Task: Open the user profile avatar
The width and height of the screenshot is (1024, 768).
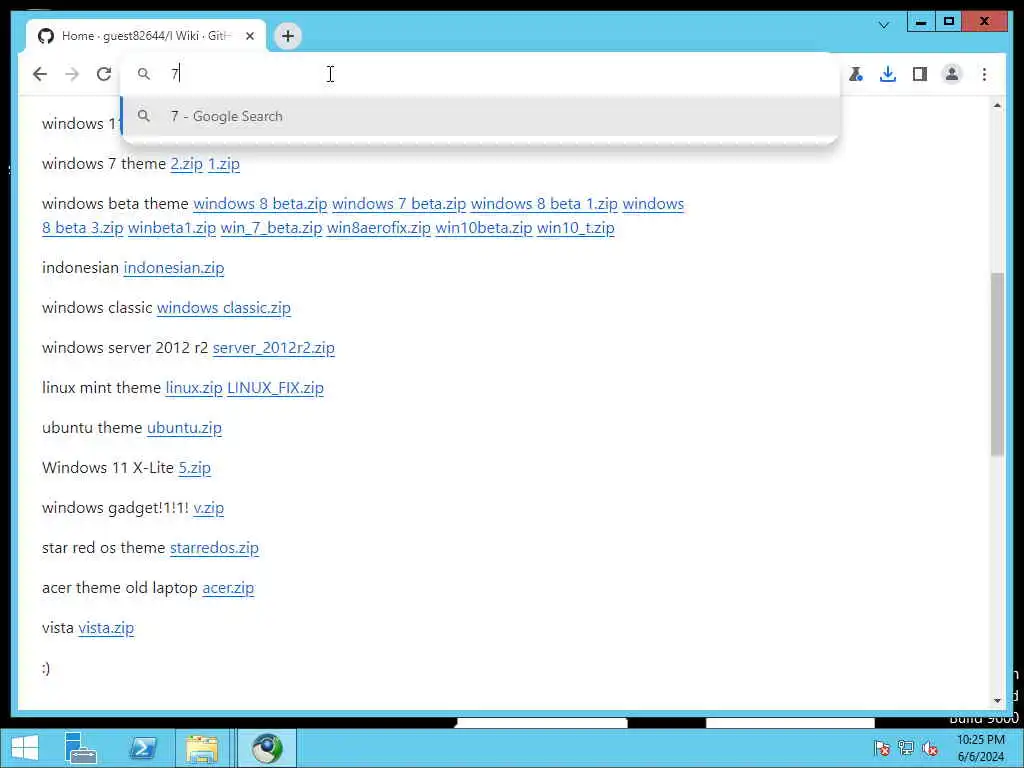Action: (952, 74)
